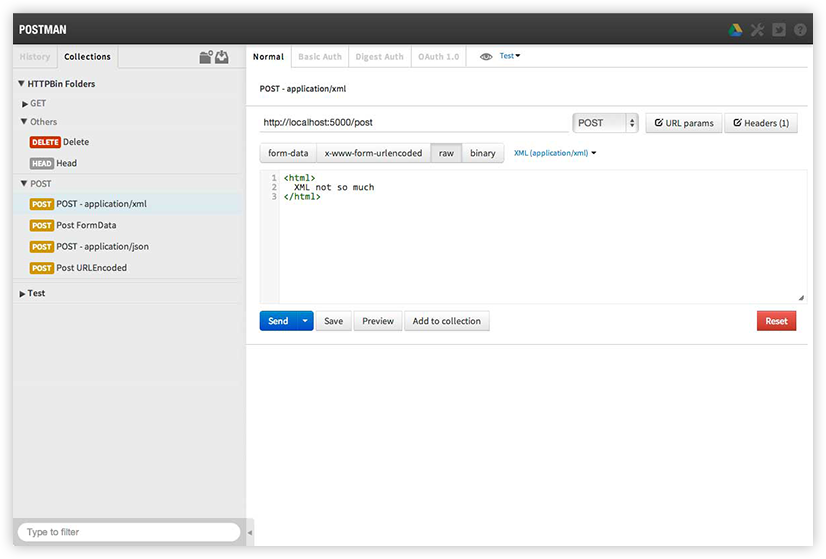This screenshot has width=826, height=559.
Task: Click the POSTMAN logo title
Action: pyautogui.click(x=43, y=30)
